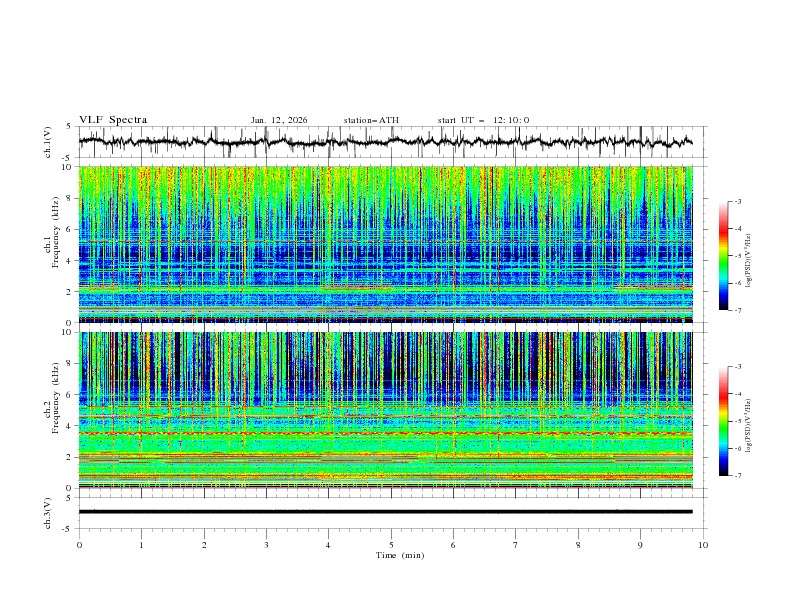The height and width of the screenshot is (612, 792).
Task: Click the -7 value on lower color bar
Action: click(x=737, y=476)
